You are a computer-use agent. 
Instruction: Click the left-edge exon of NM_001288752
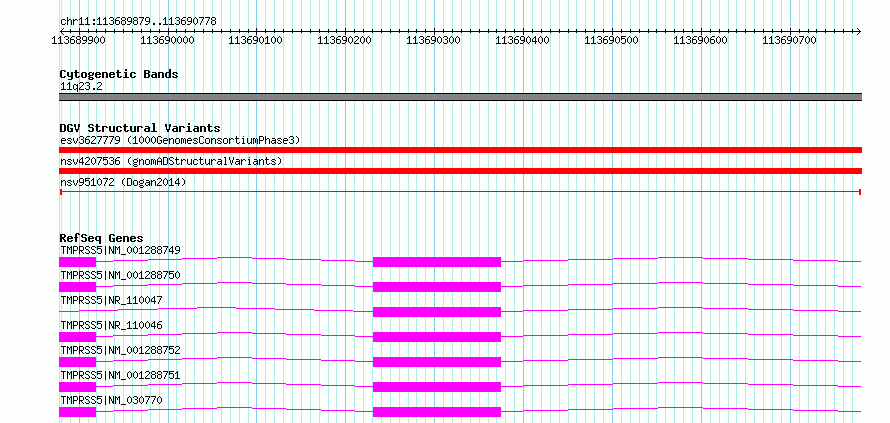tap(78, 362)
